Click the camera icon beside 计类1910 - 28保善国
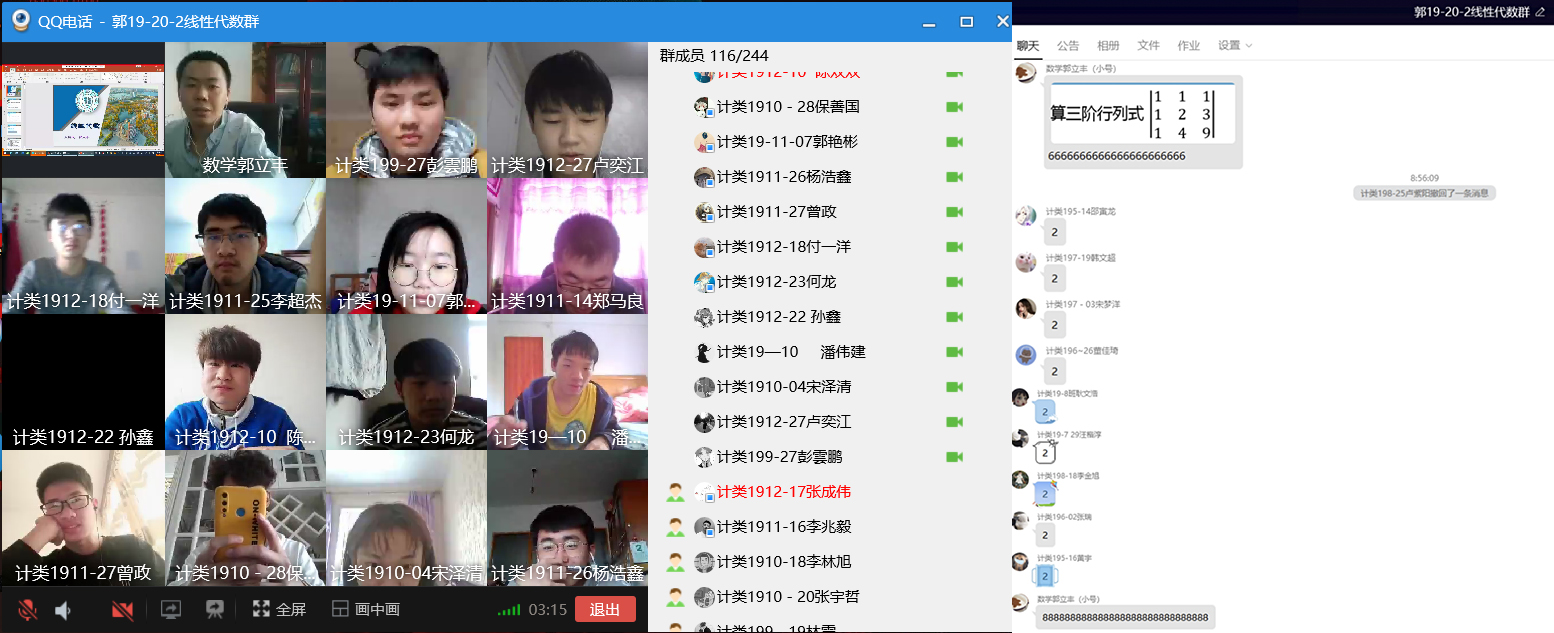 [954, 107]
